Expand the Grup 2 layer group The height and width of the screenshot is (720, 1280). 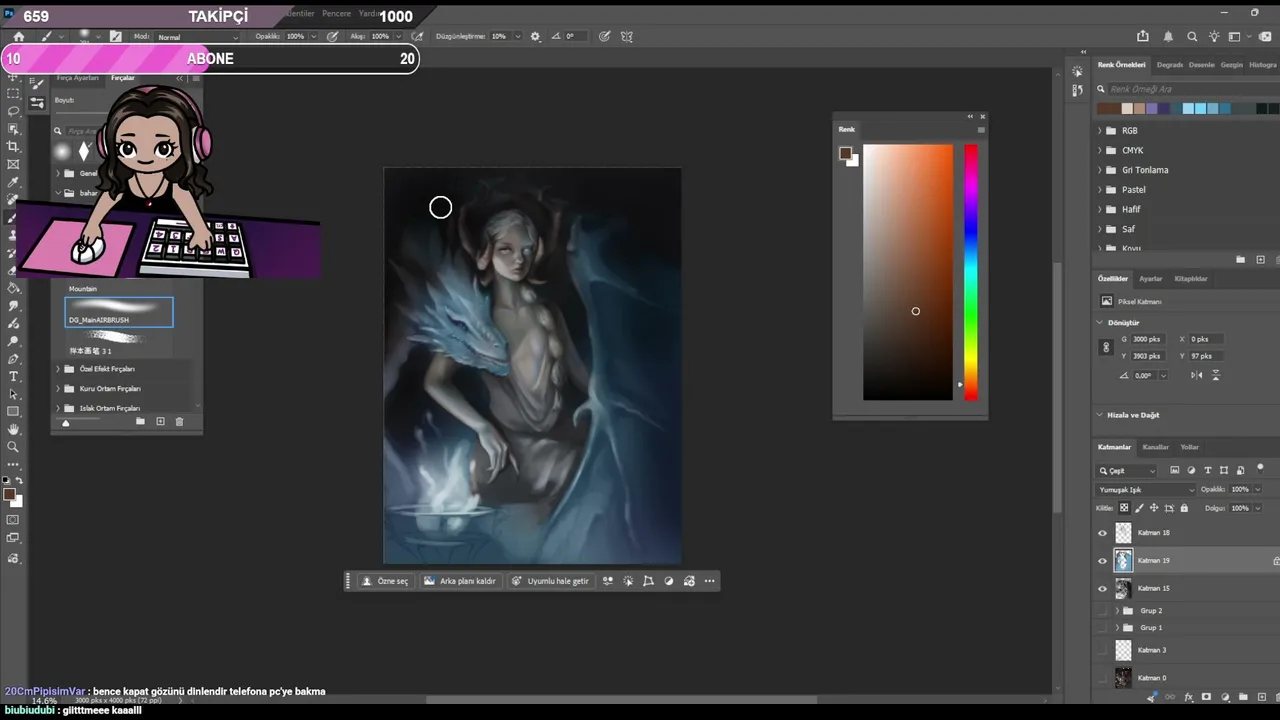pyautogui.click(x=1117, y=611)
